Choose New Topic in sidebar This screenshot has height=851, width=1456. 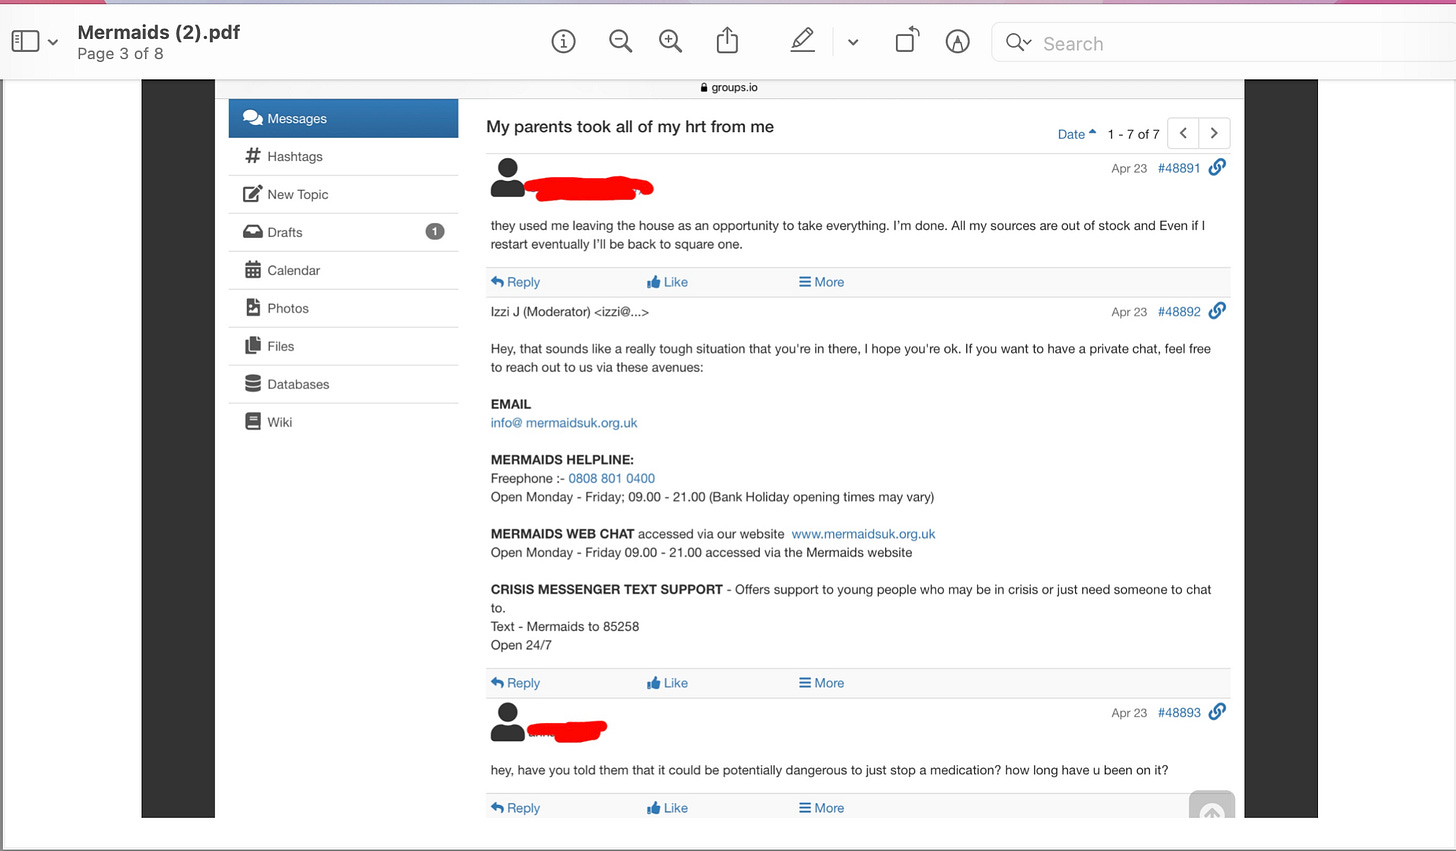(x=343, y=194)
